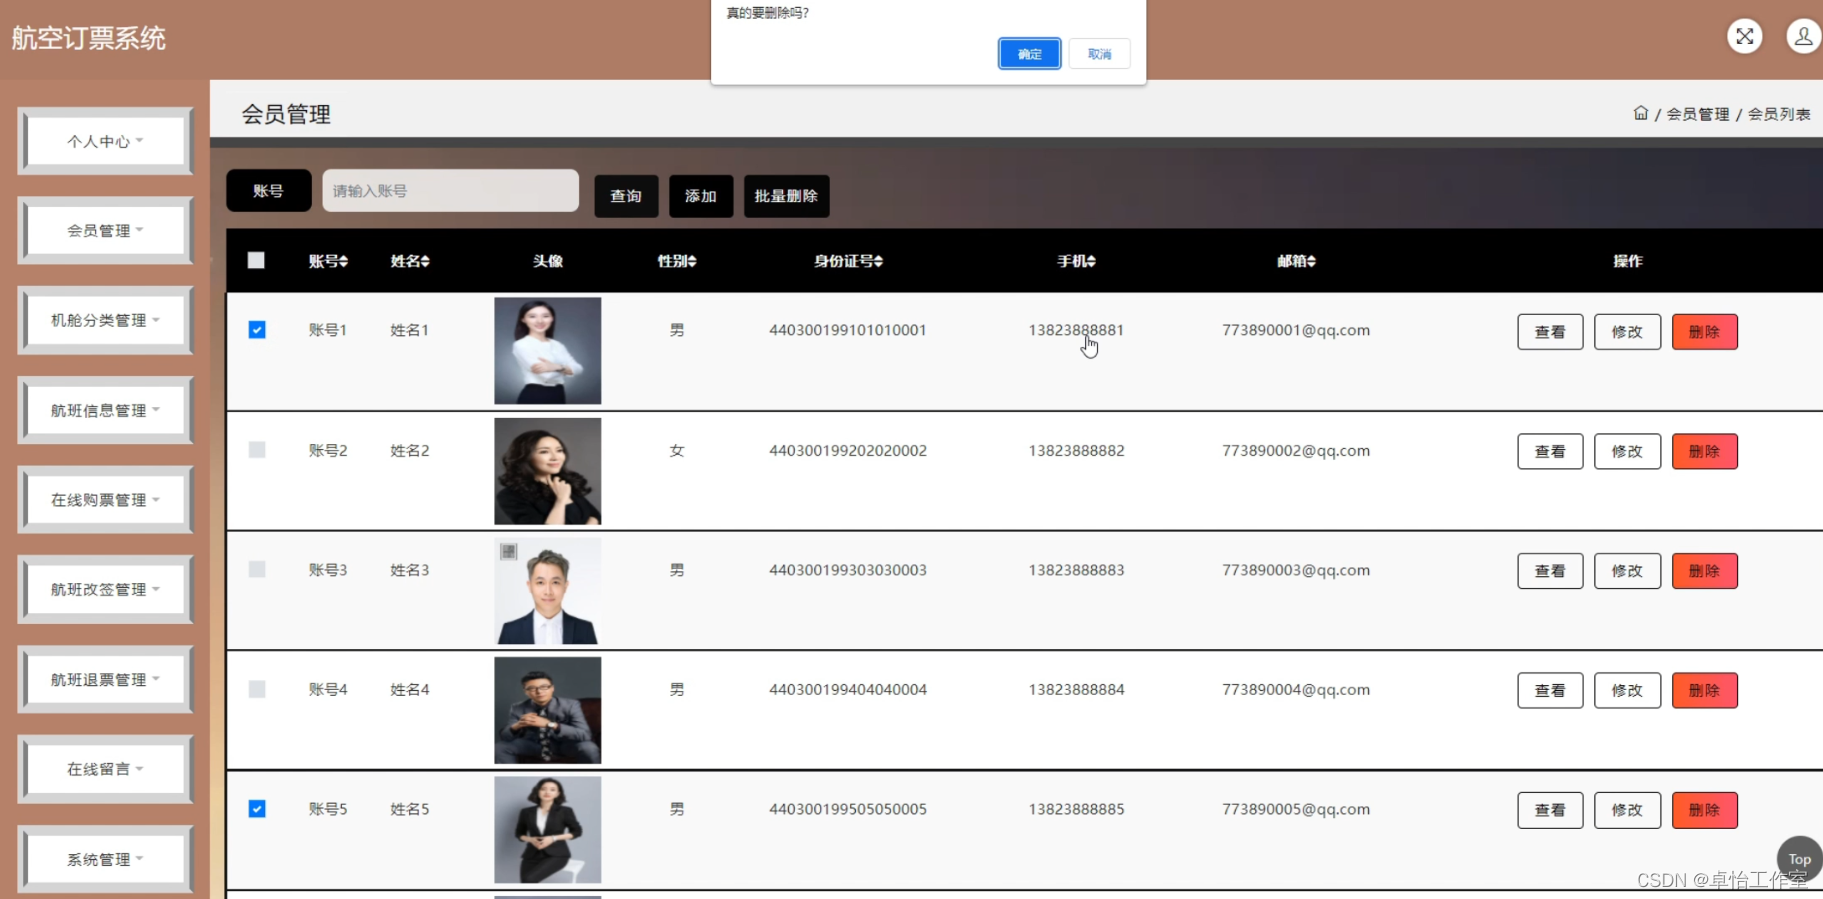Uncheck the 账号5 row checkbox
1823x899 pixels.
257,809
